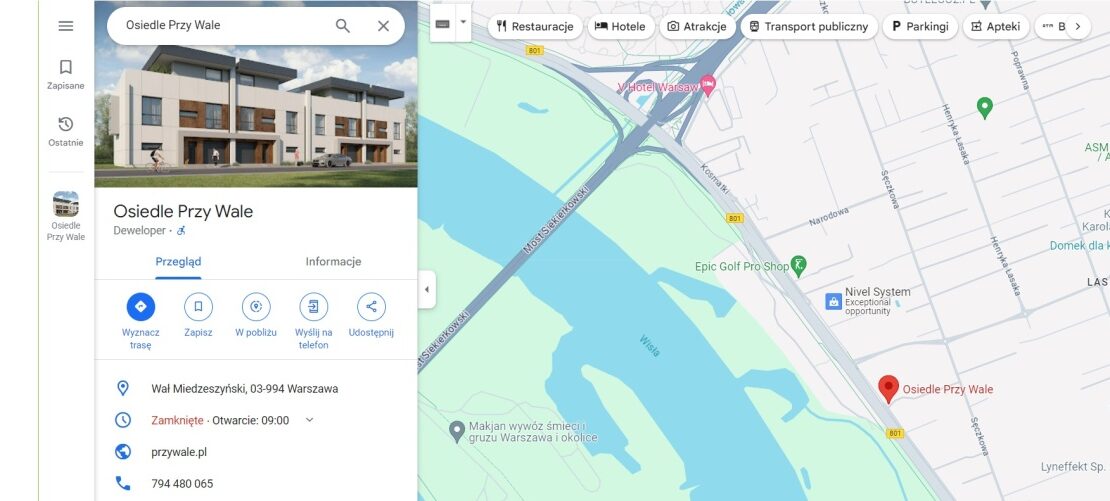Expand opening hours chevron
This screenshot has width=1110, height=501.
click(x=309, y=420)
